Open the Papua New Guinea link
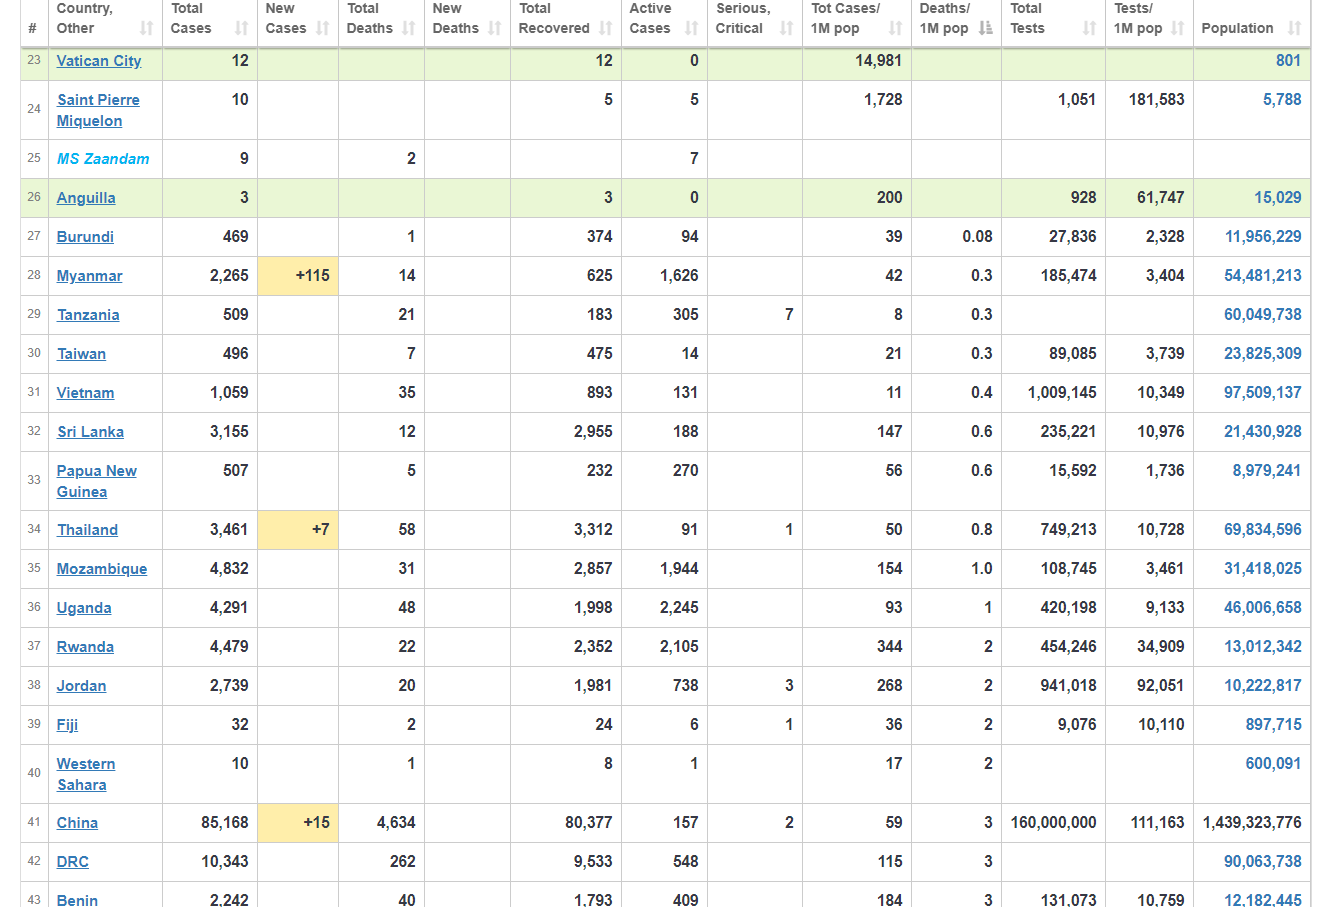 tap(97, 481)
